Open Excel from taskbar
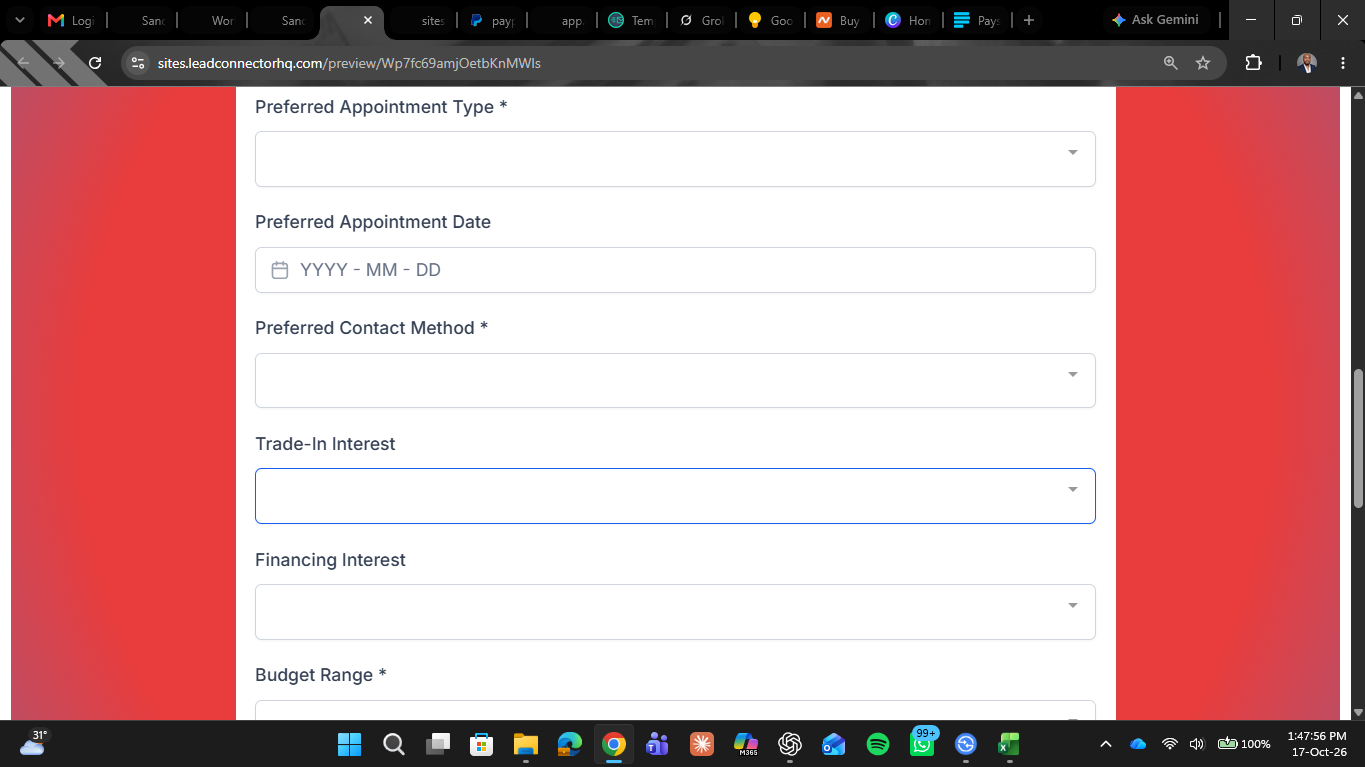The width and height of the screenshot is (1365, 767). point(1009,744)
